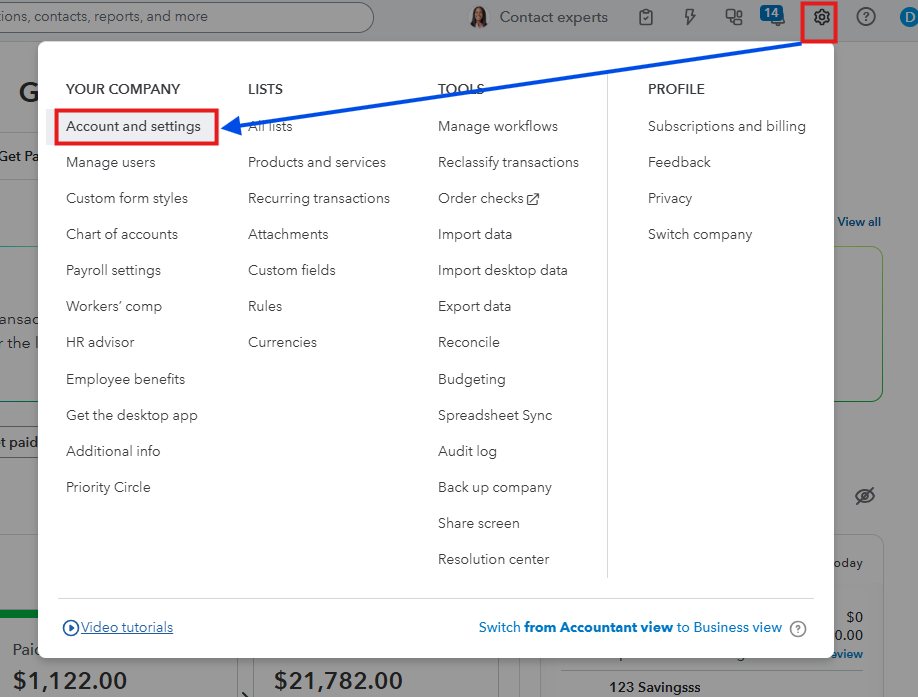Open Reconcile tool
Screen dimensions: 918x697
pyautogui.click(x=468, y=342)
